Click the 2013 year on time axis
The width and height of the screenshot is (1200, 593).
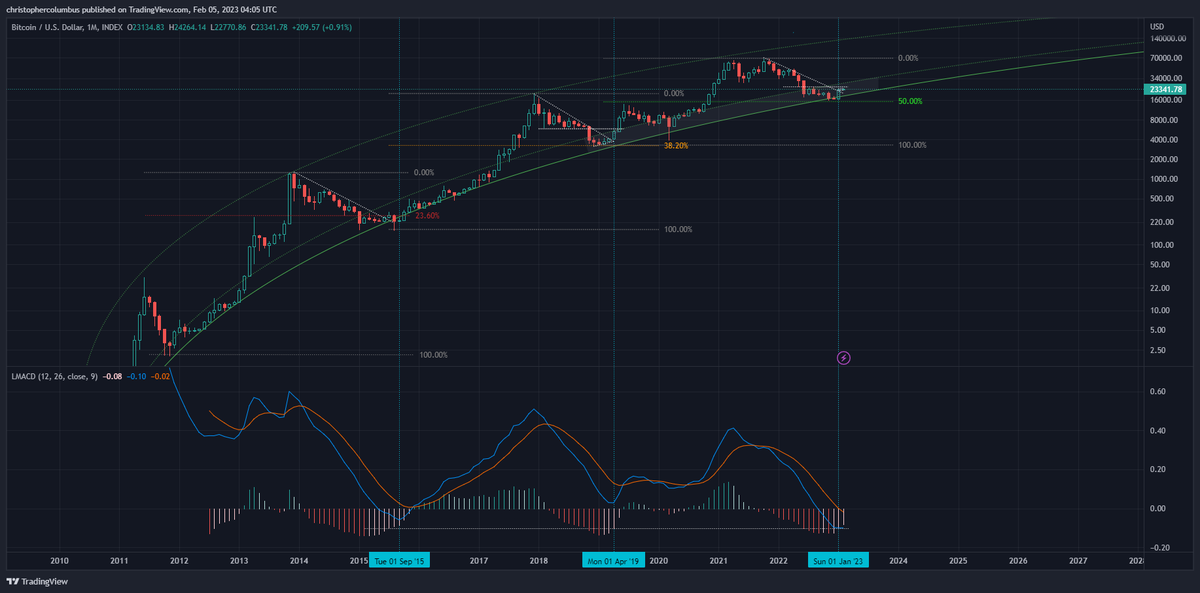pyautogui.click(x=239, y=561)
